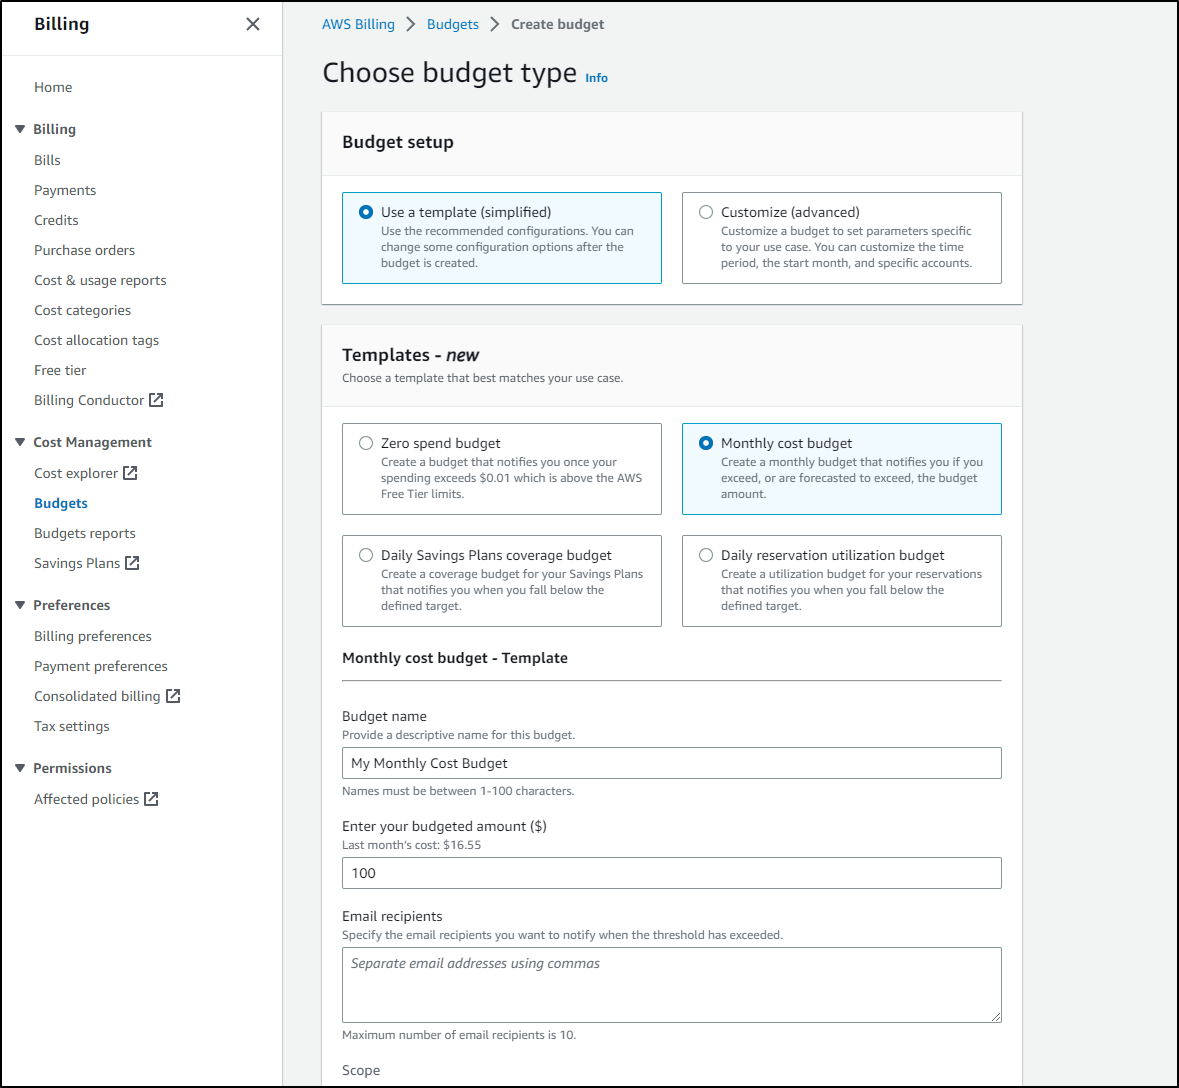
Task: Click 'Maximum number of email recipients' note
Action: [x=459, y=1035]
